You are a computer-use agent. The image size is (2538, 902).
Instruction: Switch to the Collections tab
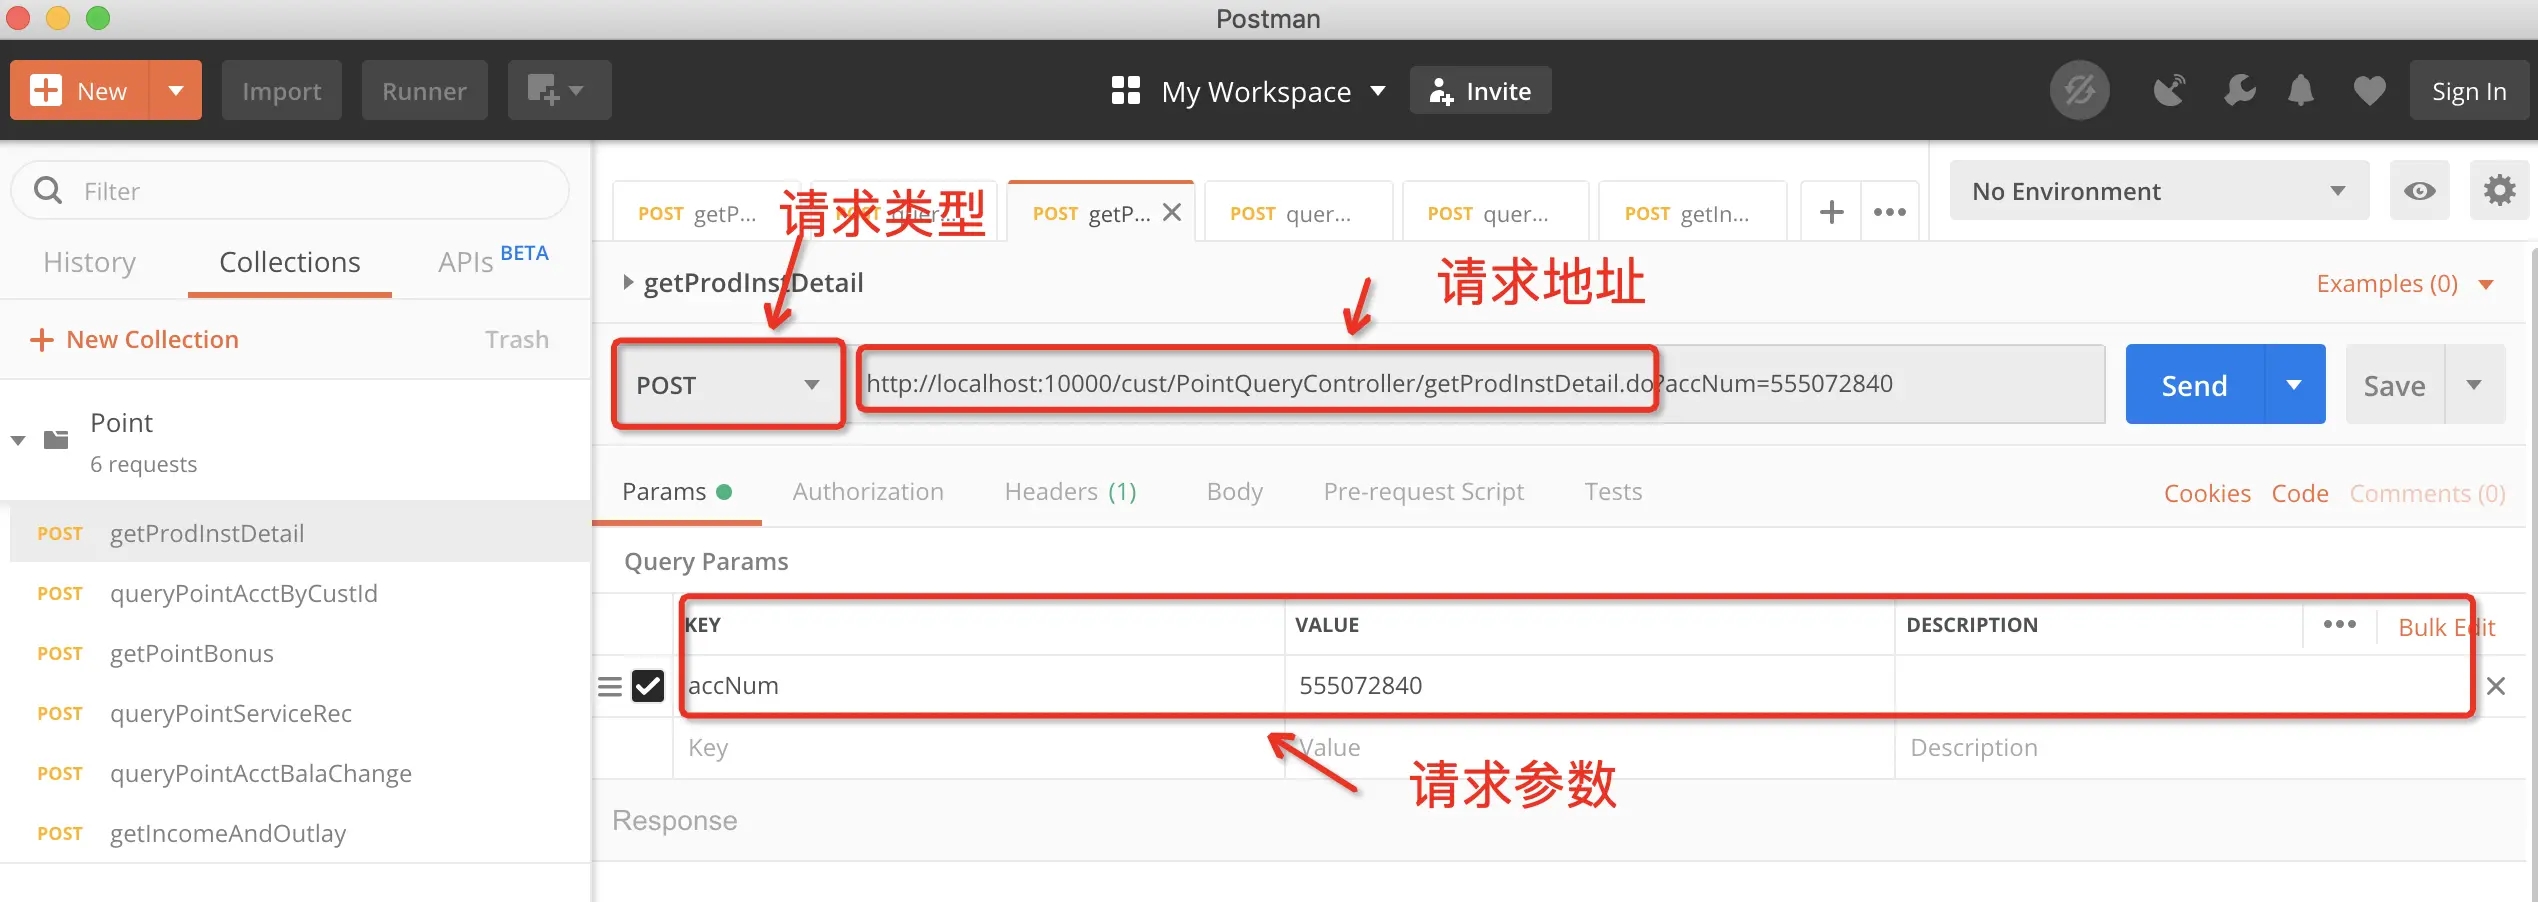(289, 262)
